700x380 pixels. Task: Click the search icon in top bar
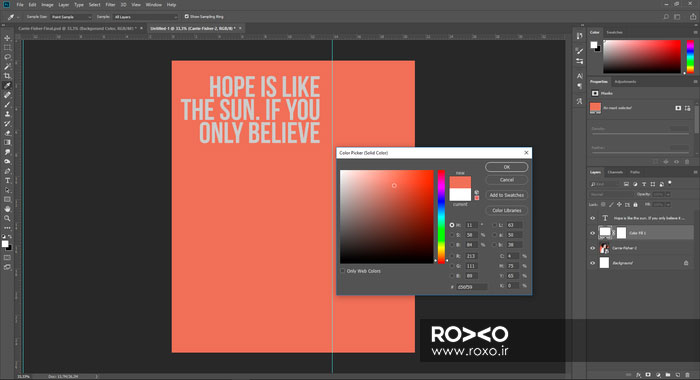(x=666, y=17)
